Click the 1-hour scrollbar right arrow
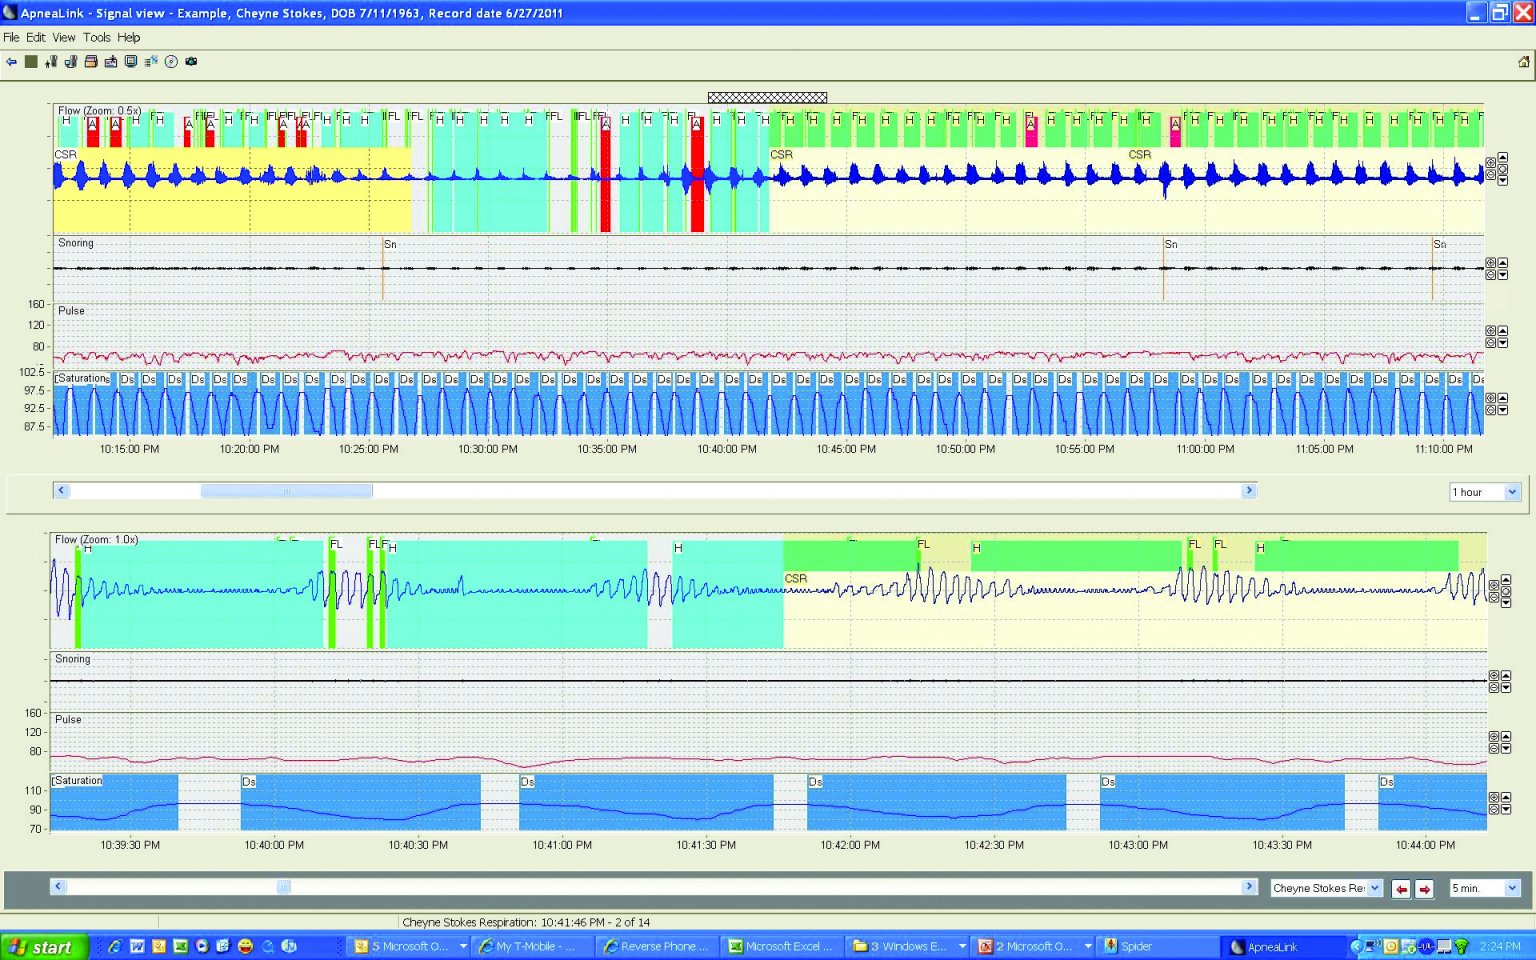The image size is (1536, 960). (x=1249, y=491)
